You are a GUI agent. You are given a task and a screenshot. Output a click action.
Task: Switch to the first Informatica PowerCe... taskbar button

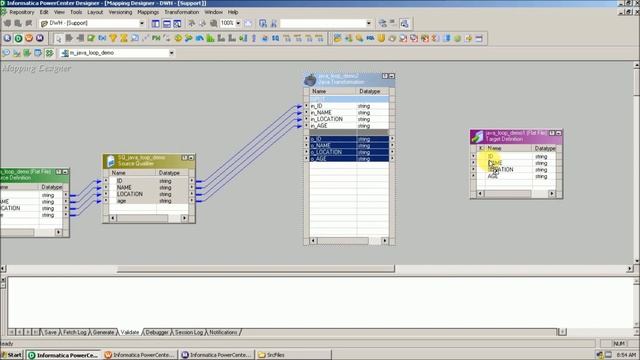pyautogui.click(x=64, y=355)
